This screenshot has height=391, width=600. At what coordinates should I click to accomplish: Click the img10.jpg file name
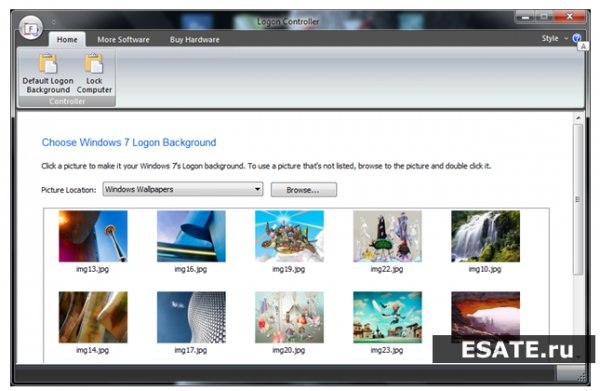pyautogui.click(x=485, y=269)
